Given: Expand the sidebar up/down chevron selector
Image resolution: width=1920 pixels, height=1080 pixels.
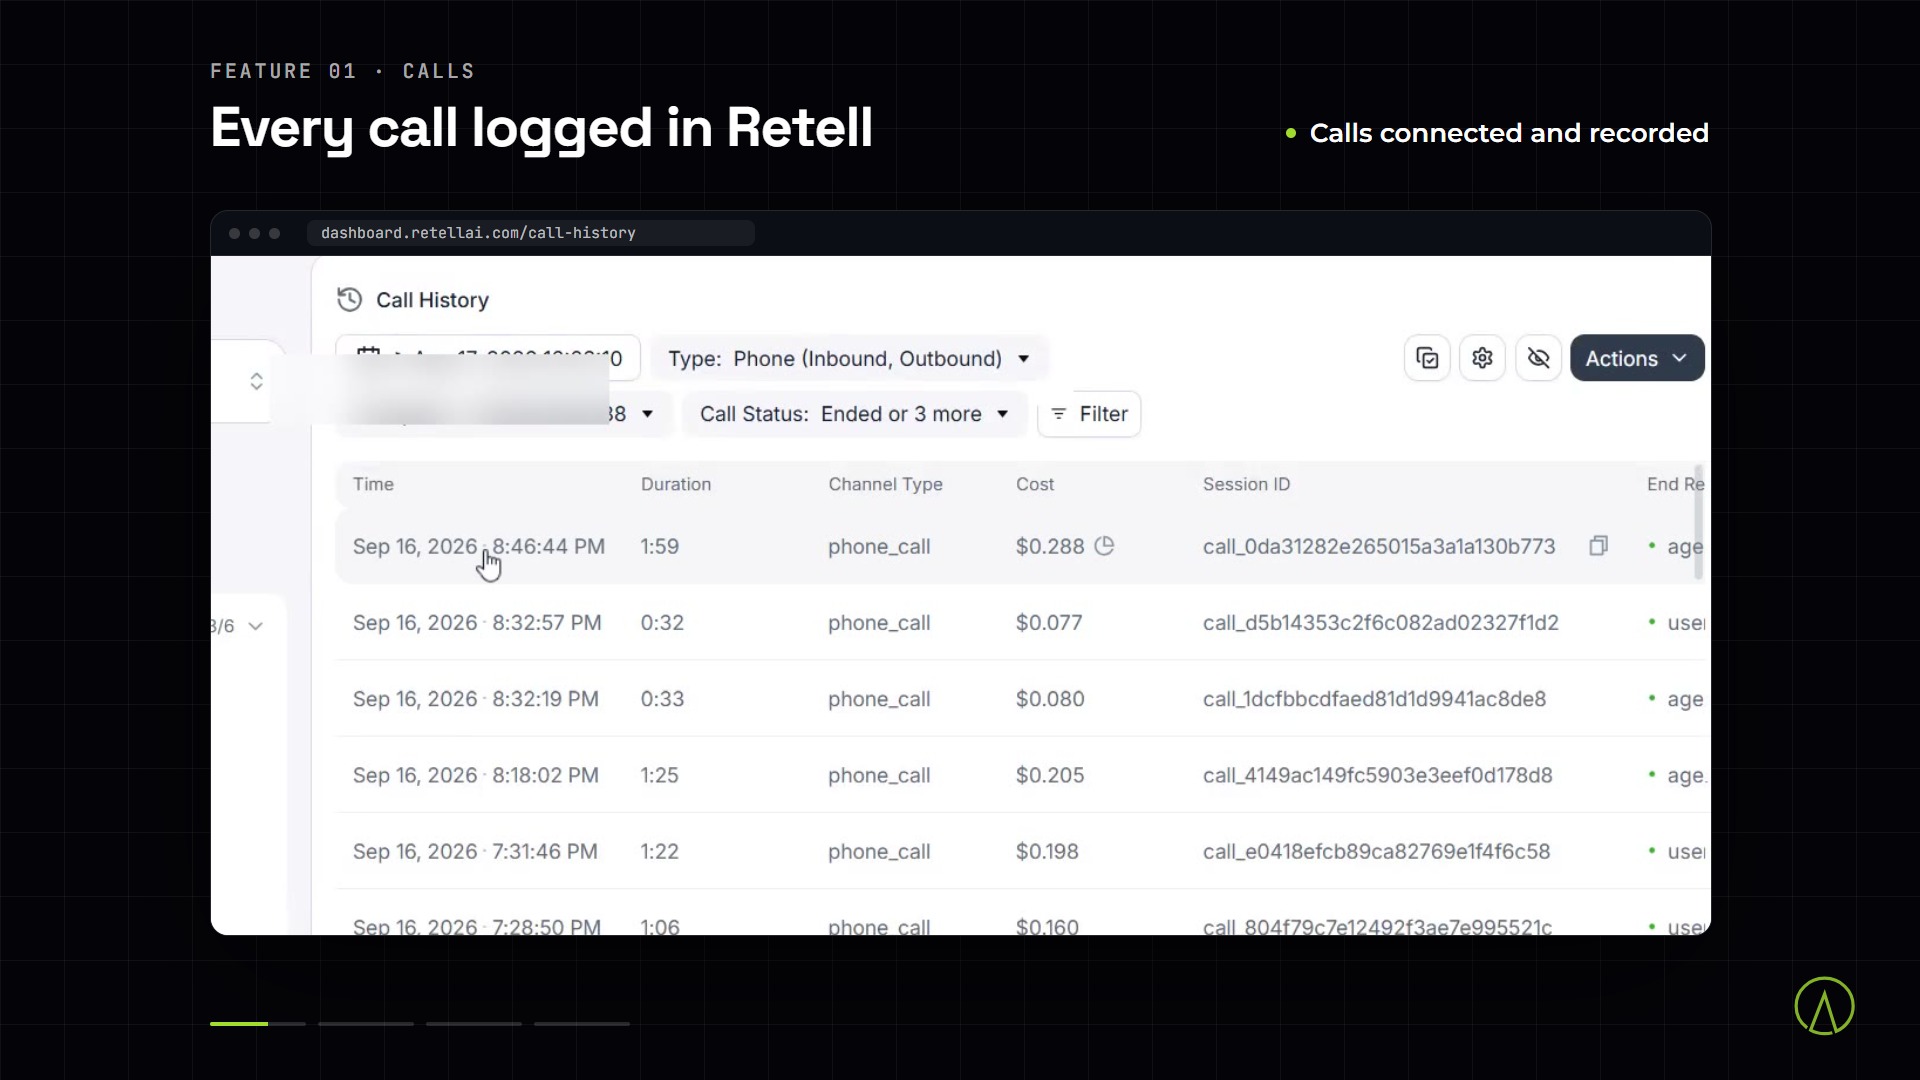Looking at the screenshot, I should click(256, 381).
